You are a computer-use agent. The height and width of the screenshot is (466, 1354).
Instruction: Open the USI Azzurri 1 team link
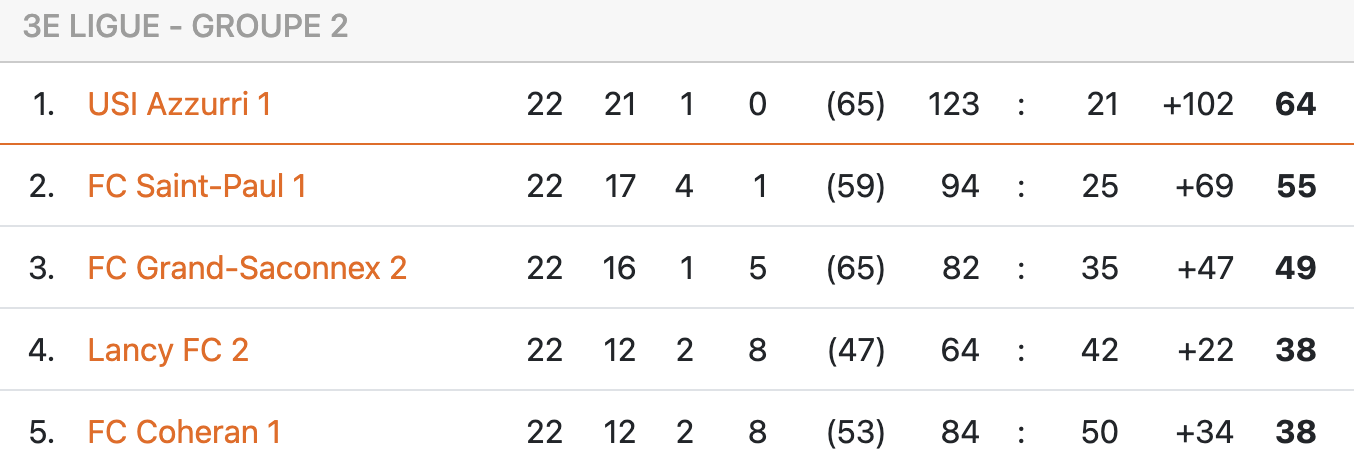(179, 104)
